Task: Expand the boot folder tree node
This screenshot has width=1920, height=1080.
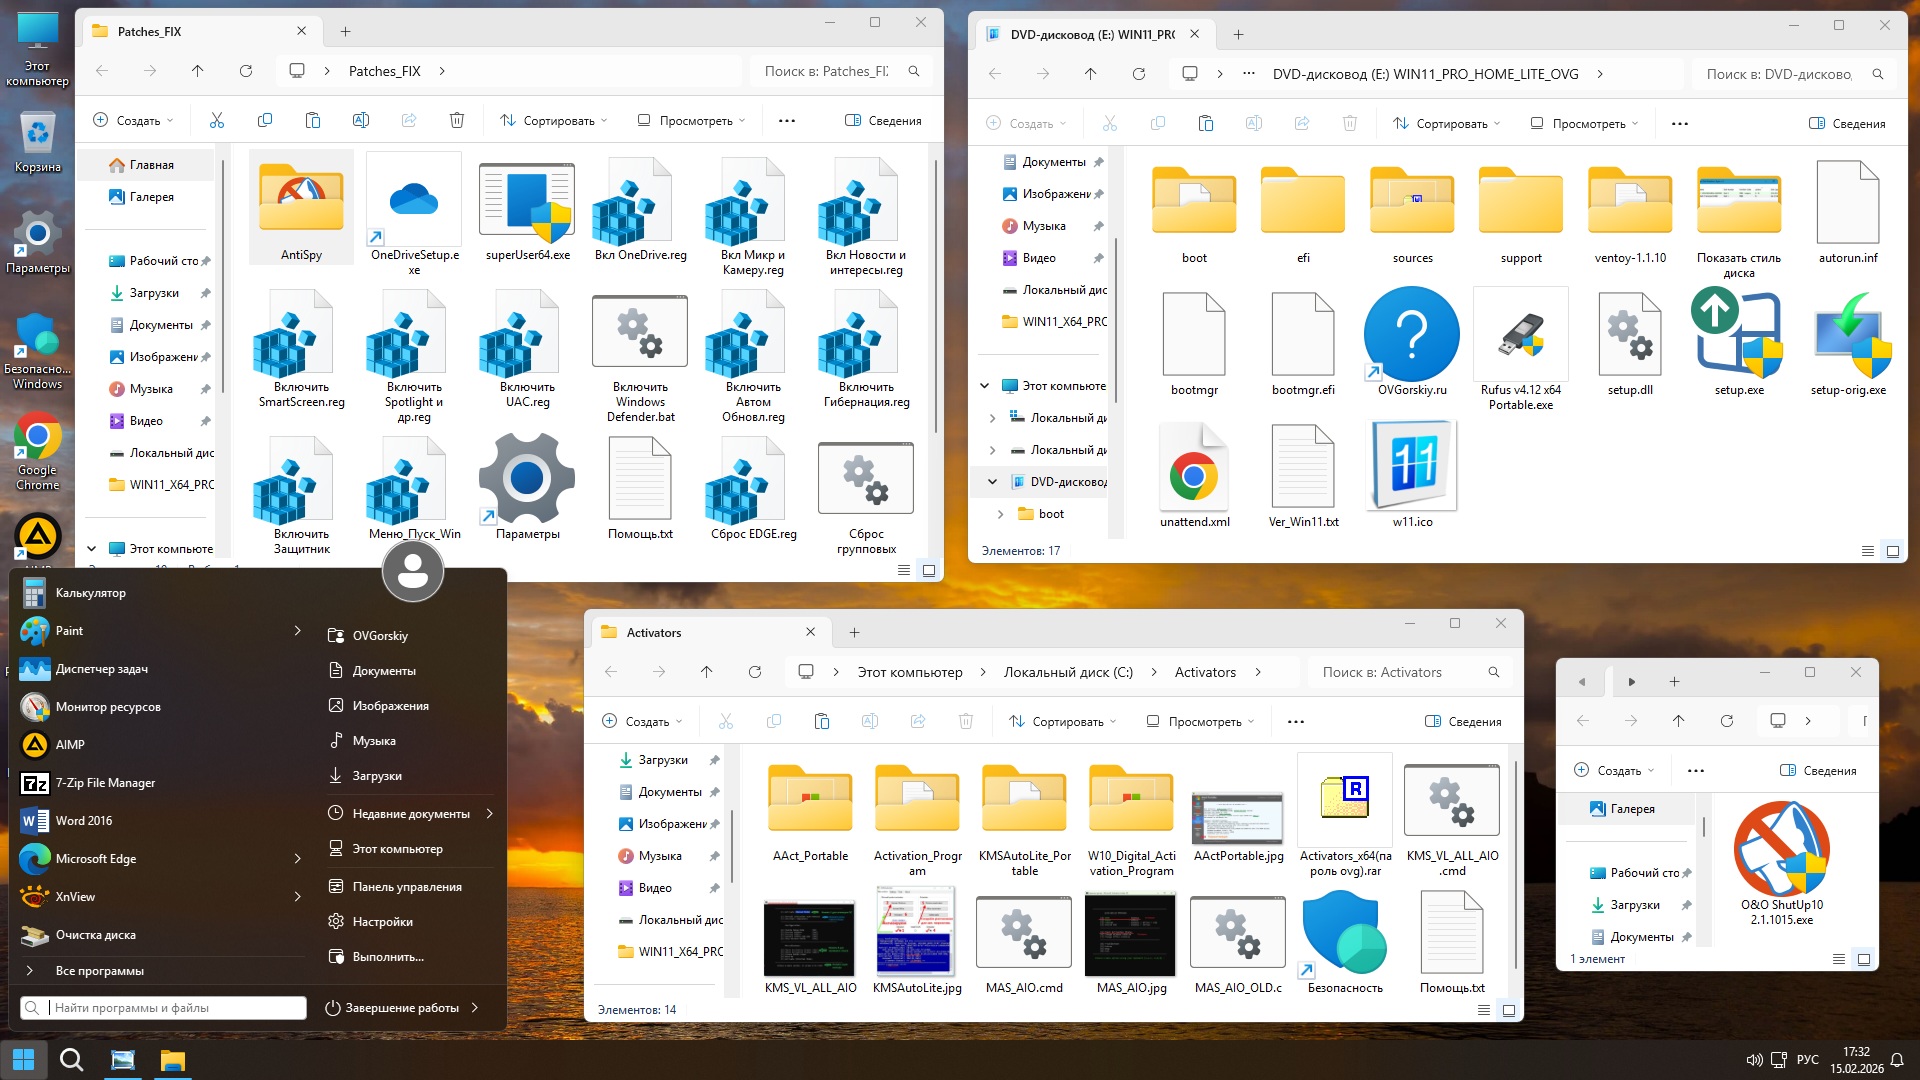Action: click(x=1000, y=514)
